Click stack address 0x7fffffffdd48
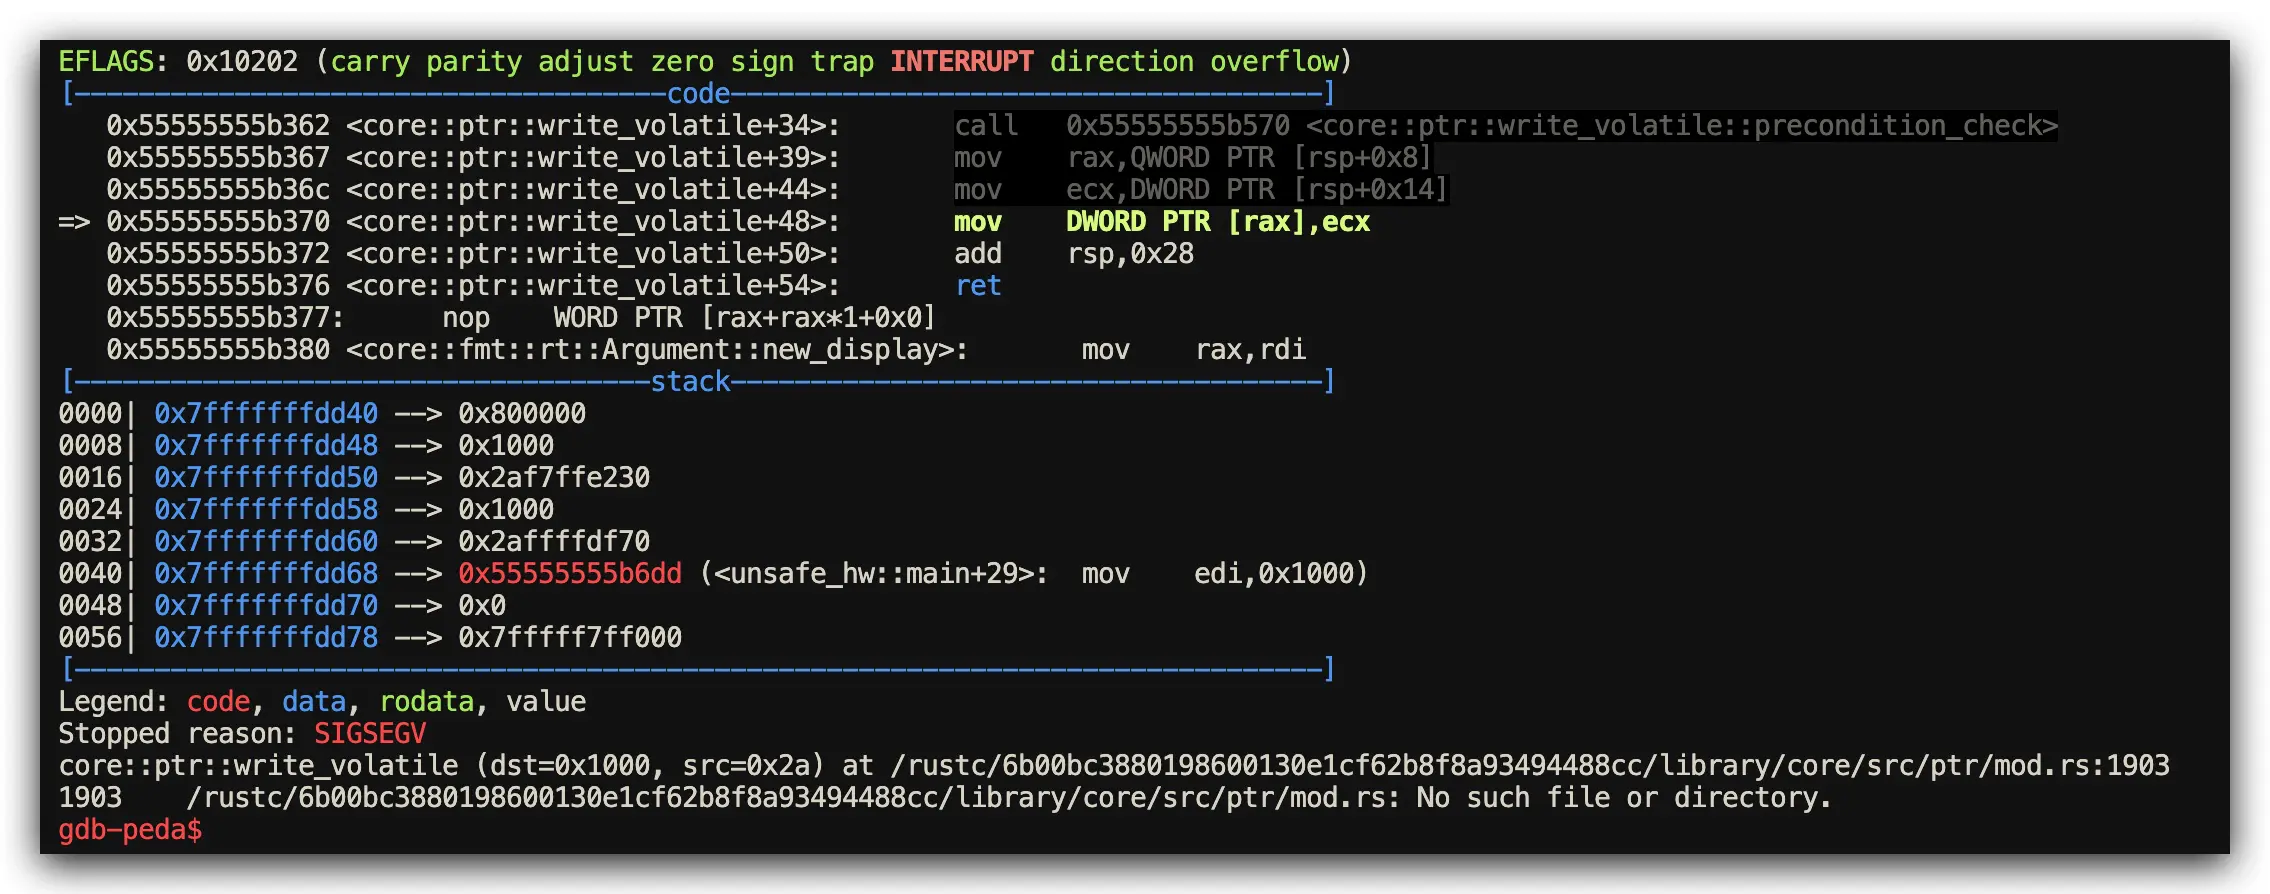The height and width of the screenshot is (894, 2270). coord(266,446)
